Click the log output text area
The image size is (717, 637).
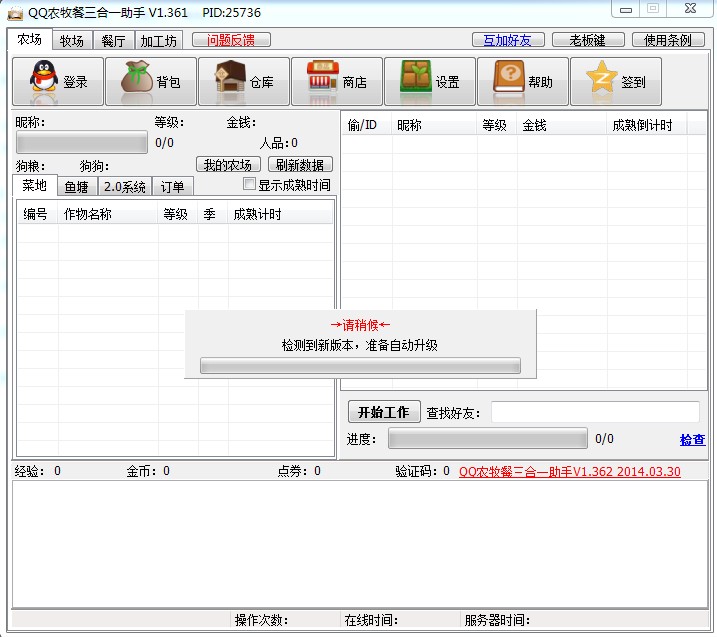[360, 544]
